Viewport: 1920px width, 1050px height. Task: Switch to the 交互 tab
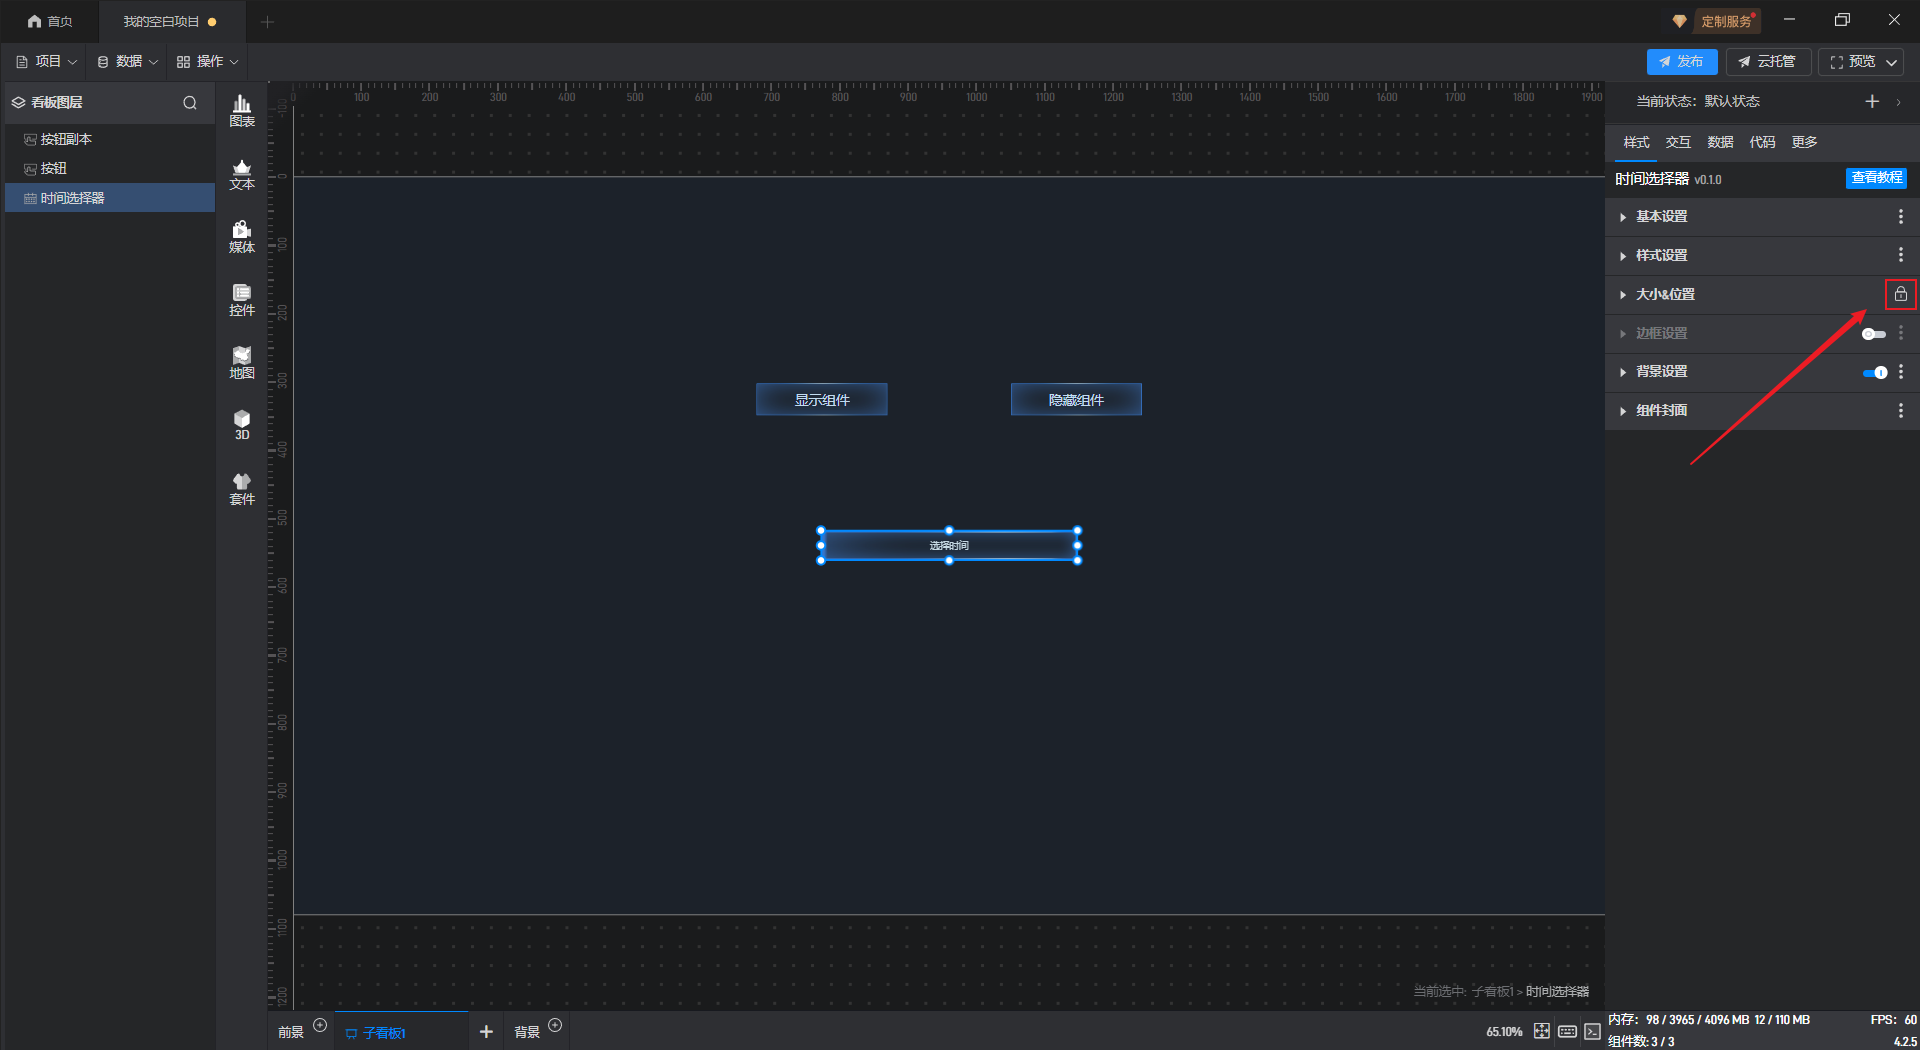click(1678, 142)
